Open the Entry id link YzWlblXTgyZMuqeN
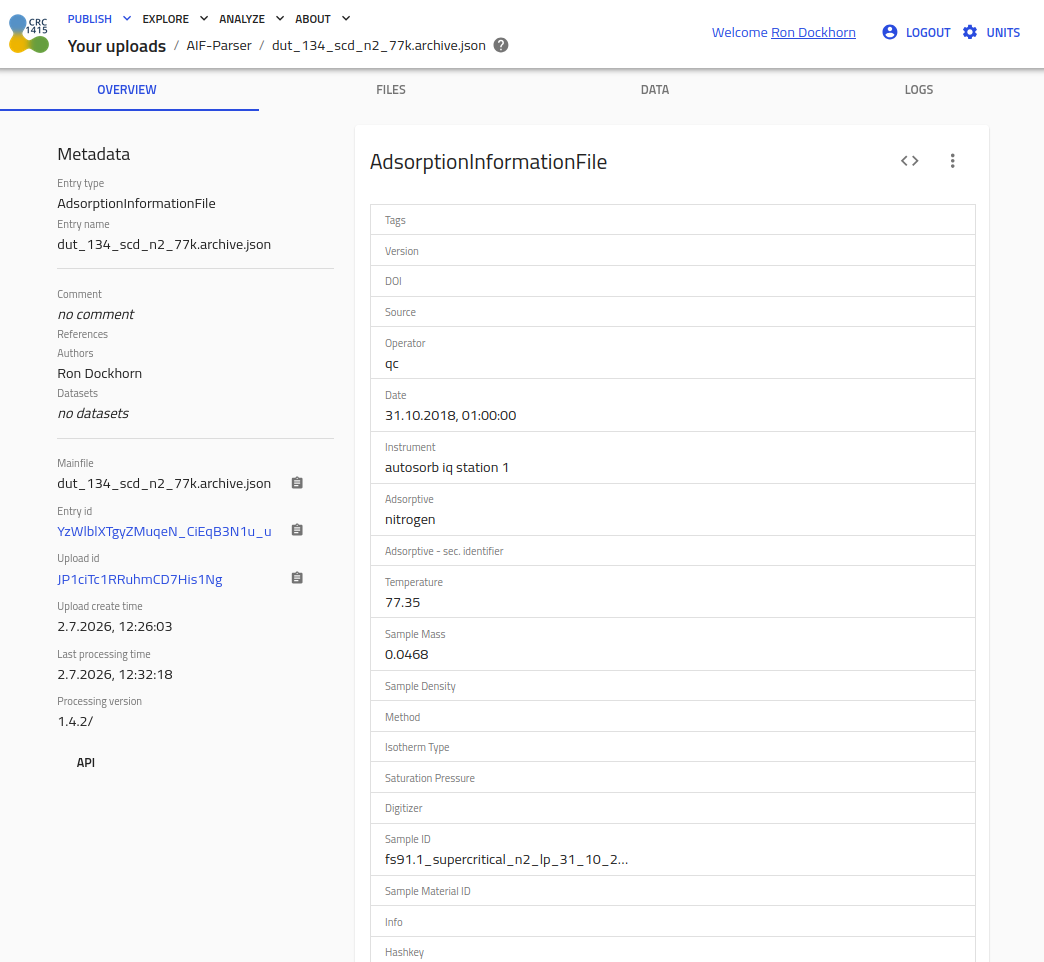The image size is (1044, 962). [x=164, y=531]
